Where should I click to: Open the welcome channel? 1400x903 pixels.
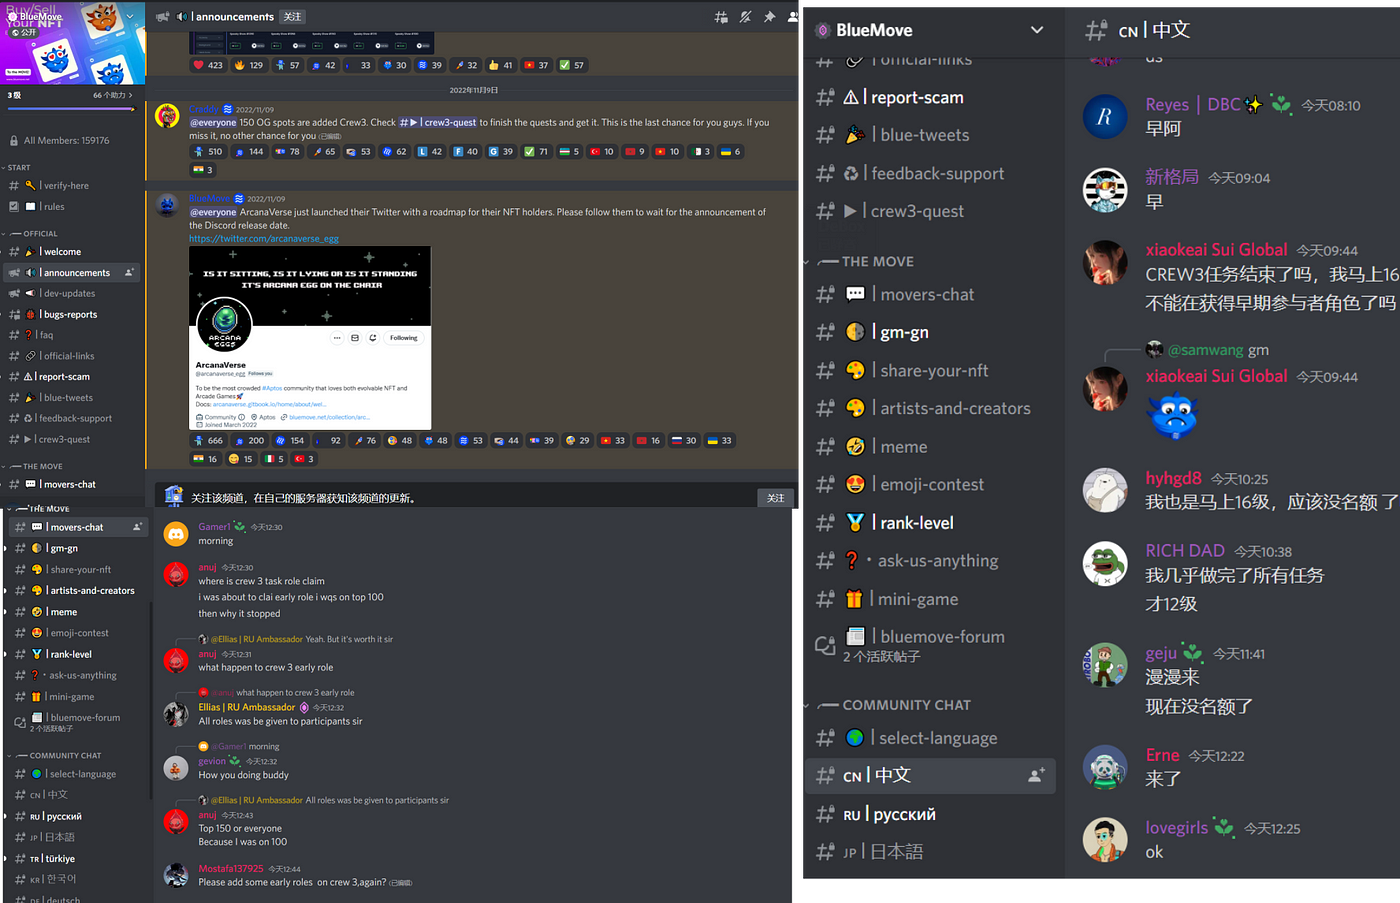62,252
